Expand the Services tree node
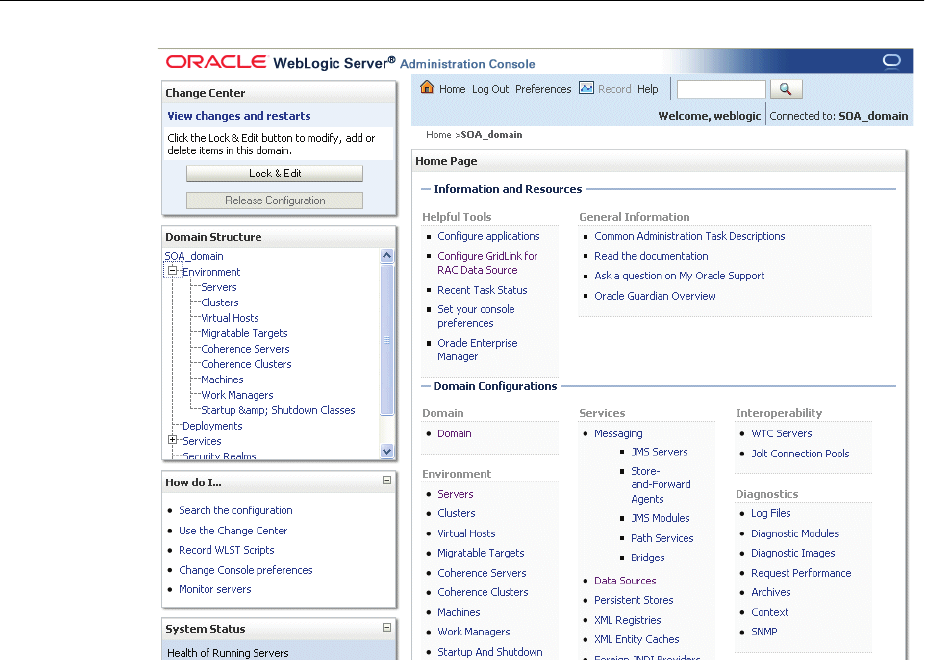 click(x=172, y=439)
